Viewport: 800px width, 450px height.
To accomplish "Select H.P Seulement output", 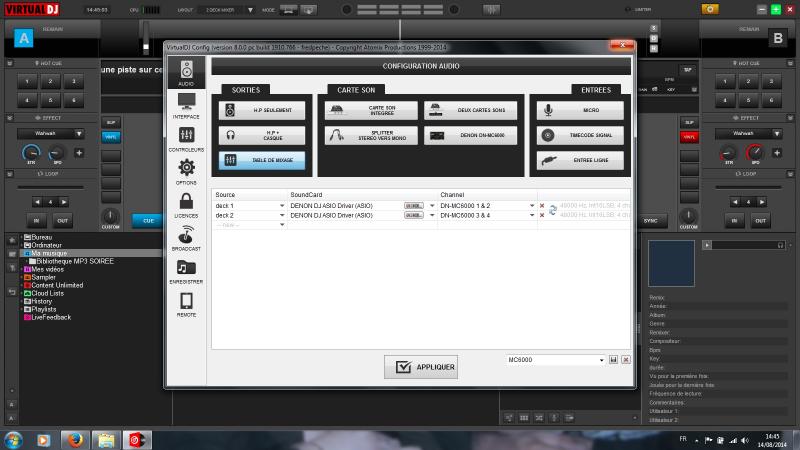I will tap(262, 110).
